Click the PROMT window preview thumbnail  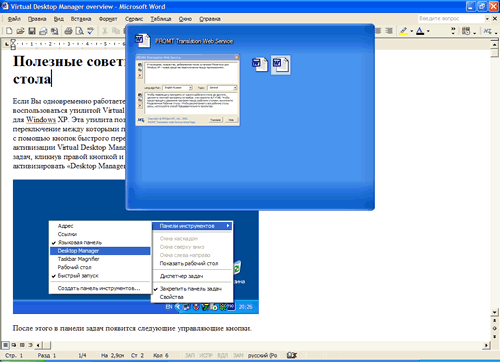(x=187, y=90)
